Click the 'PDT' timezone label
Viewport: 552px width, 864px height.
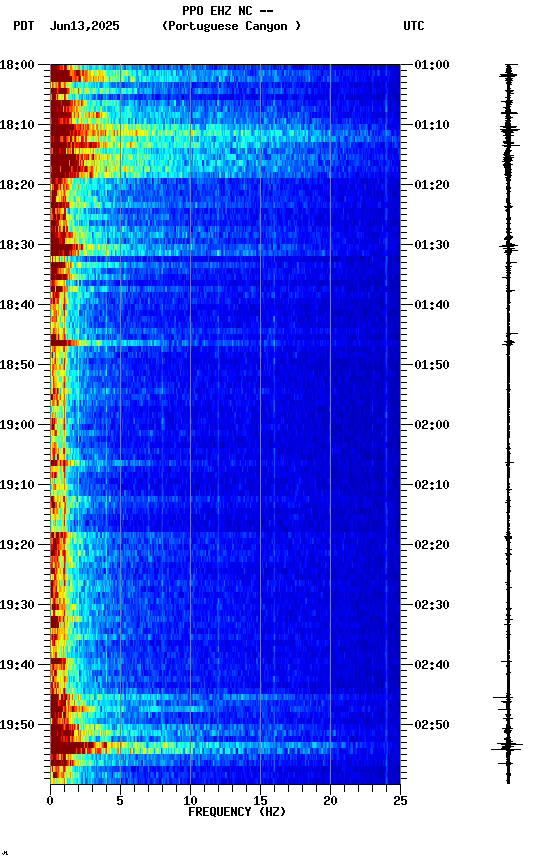tap(24, 26)
